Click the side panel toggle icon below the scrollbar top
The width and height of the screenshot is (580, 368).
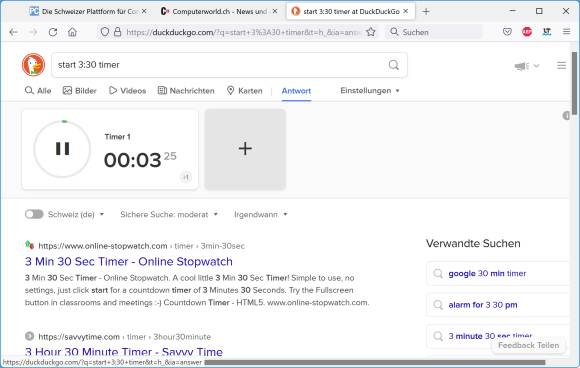(x=566, y=116)
